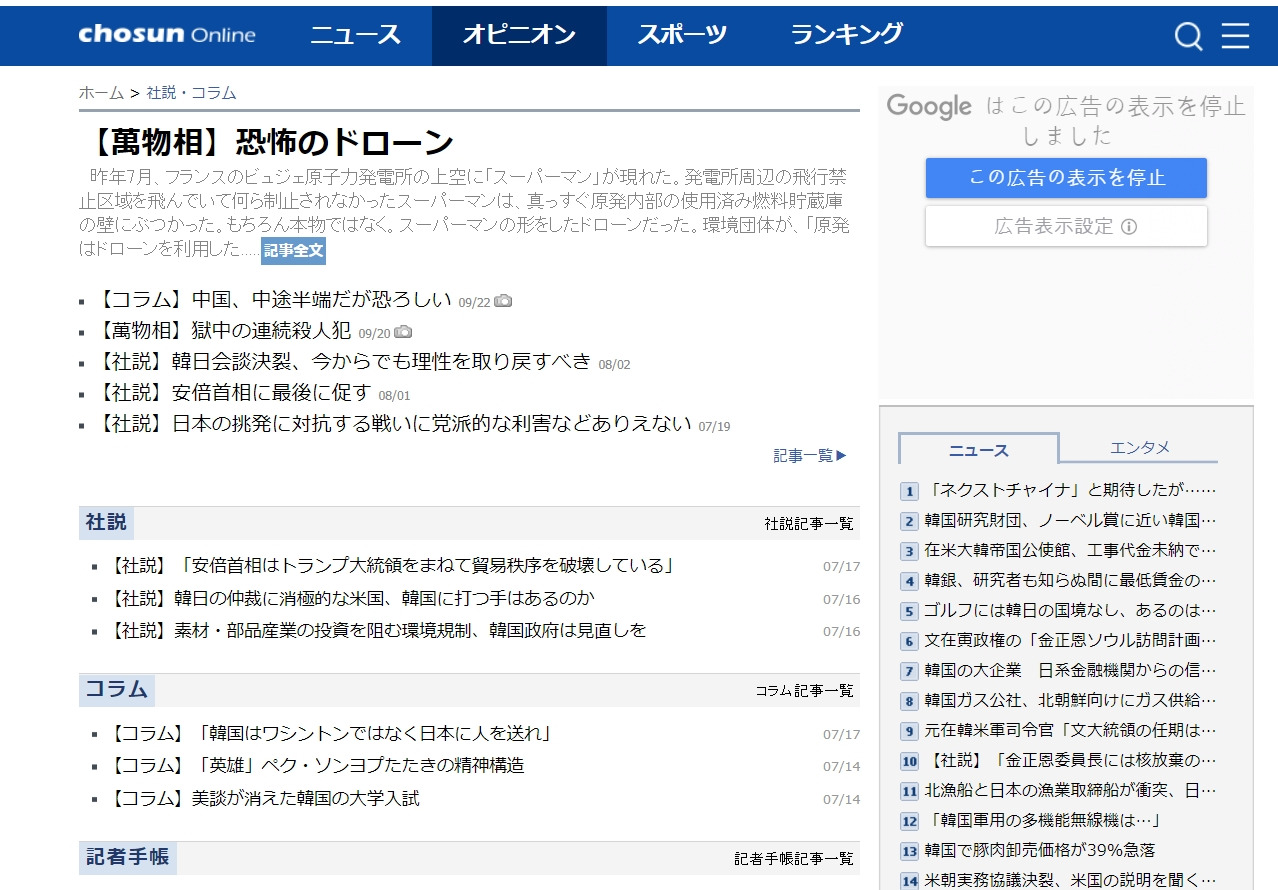This screenshot has height=890, width=1278.
Task: Open the search magnifier icon
Action: (1188, 37)
